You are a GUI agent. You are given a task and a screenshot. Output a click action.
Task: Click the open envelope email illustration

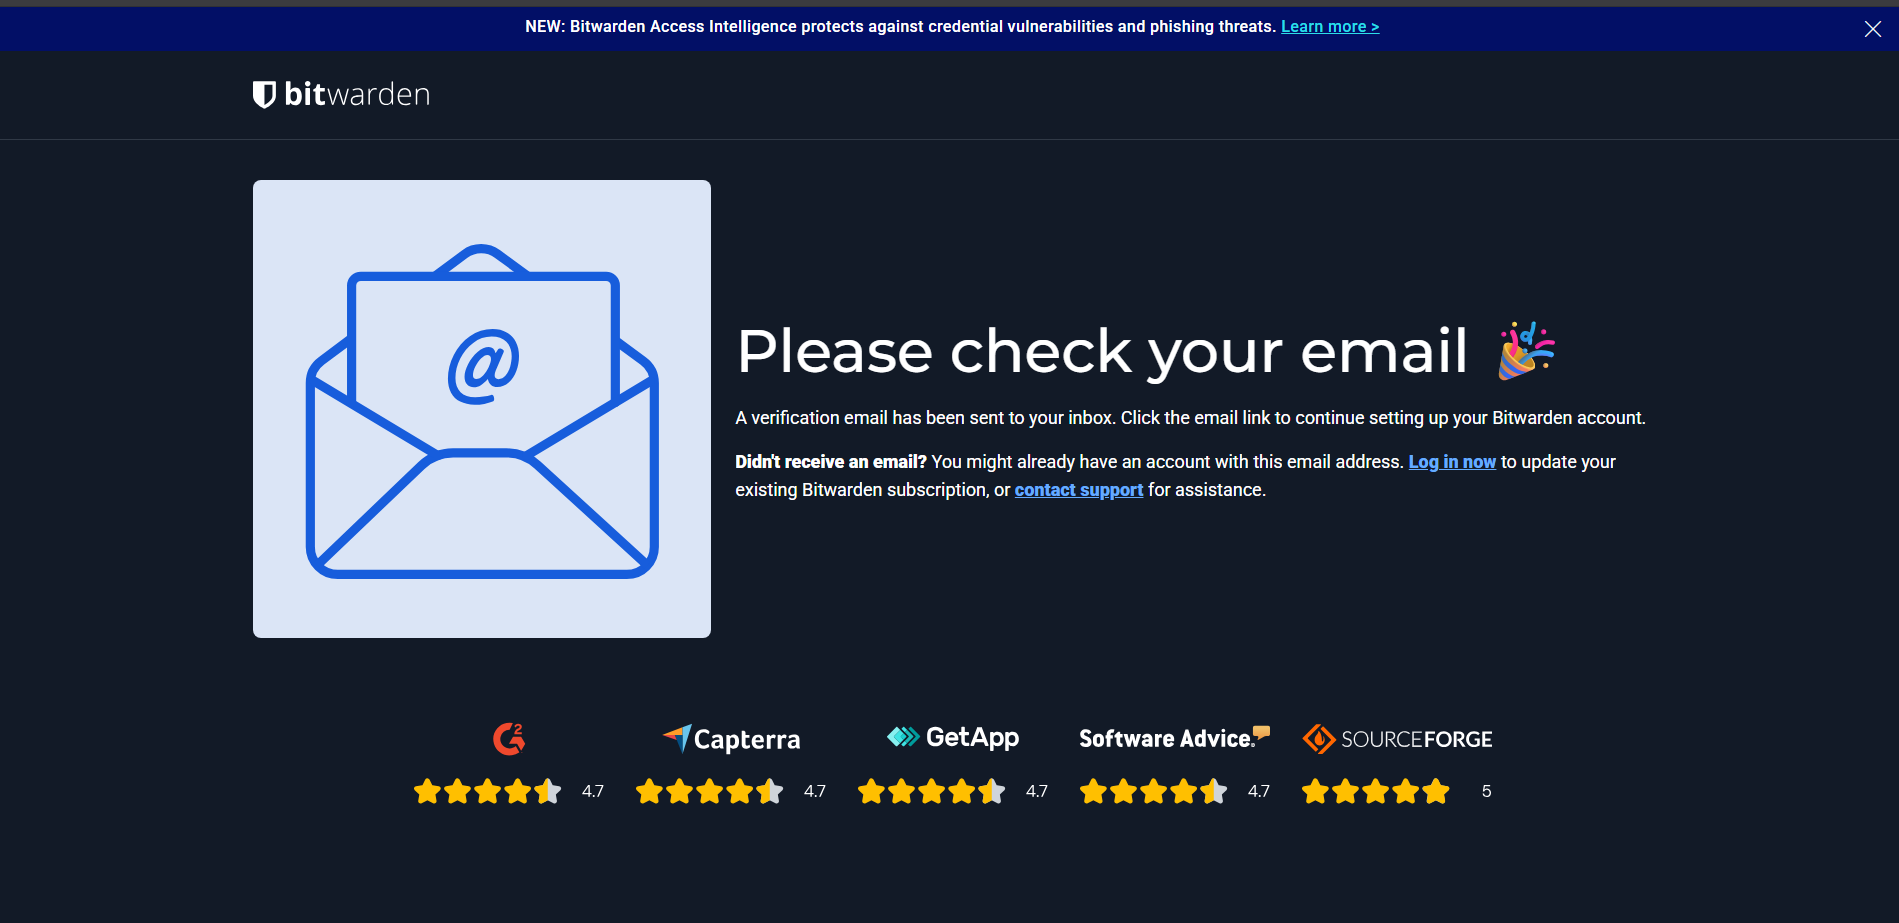[482, 410]
